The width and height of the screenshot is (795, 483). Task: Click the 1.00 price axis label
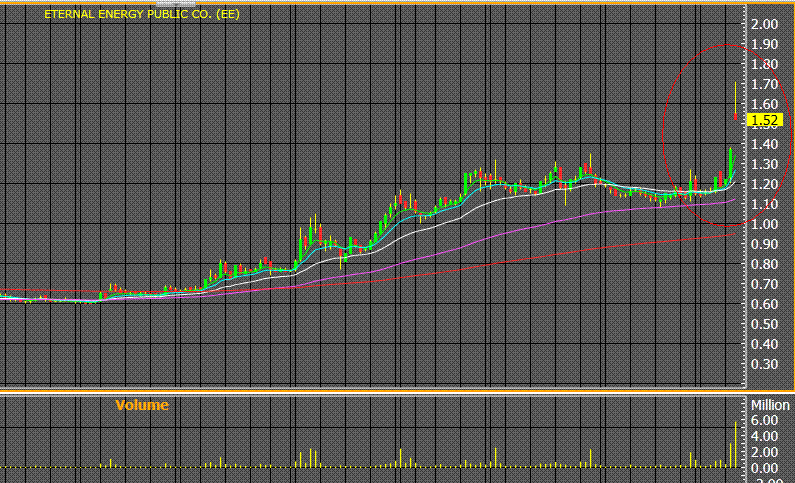click(765, 224)
